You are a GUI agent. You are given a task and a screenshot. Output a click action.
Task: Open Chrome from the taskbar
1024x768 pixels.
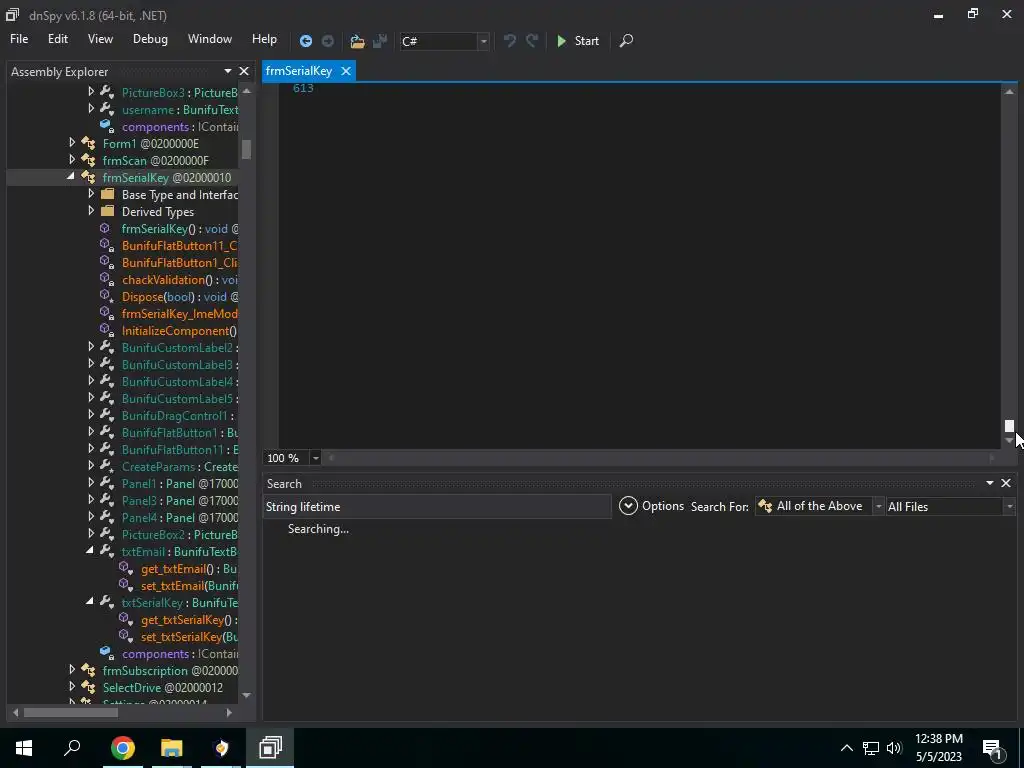(x=122, y=748)
